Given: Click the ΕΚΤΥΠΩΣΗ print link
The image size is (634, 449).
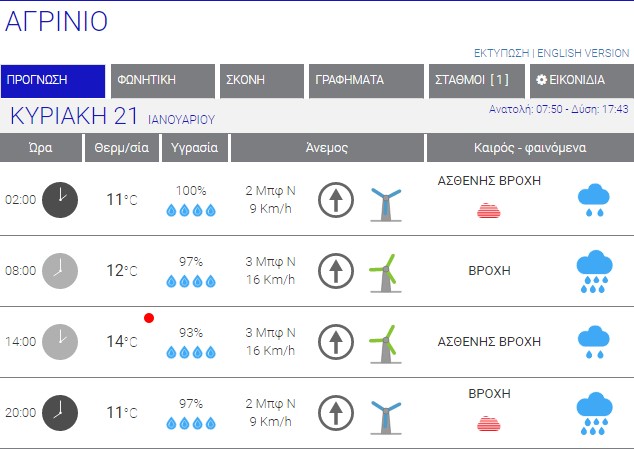Looking at the screenshot, I should [x=501, y=53].
